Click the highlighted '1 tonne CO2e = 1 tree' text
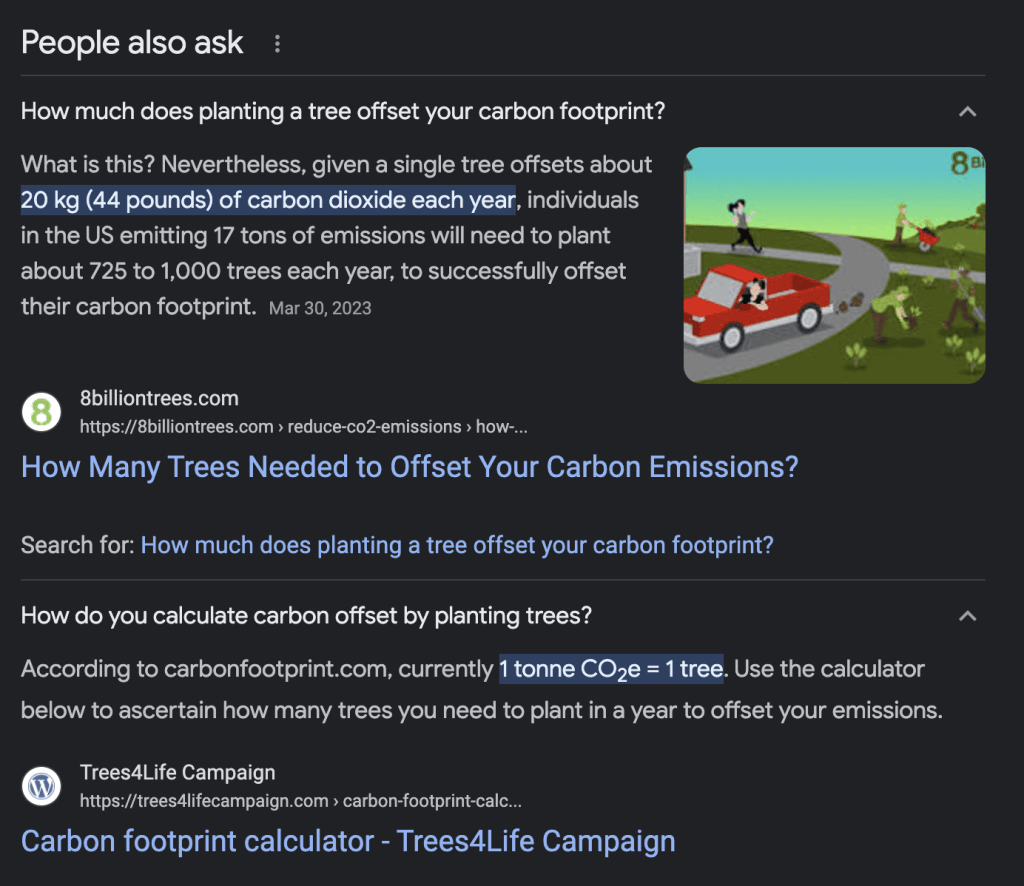 pyautogui.click(x=611, y=669)
